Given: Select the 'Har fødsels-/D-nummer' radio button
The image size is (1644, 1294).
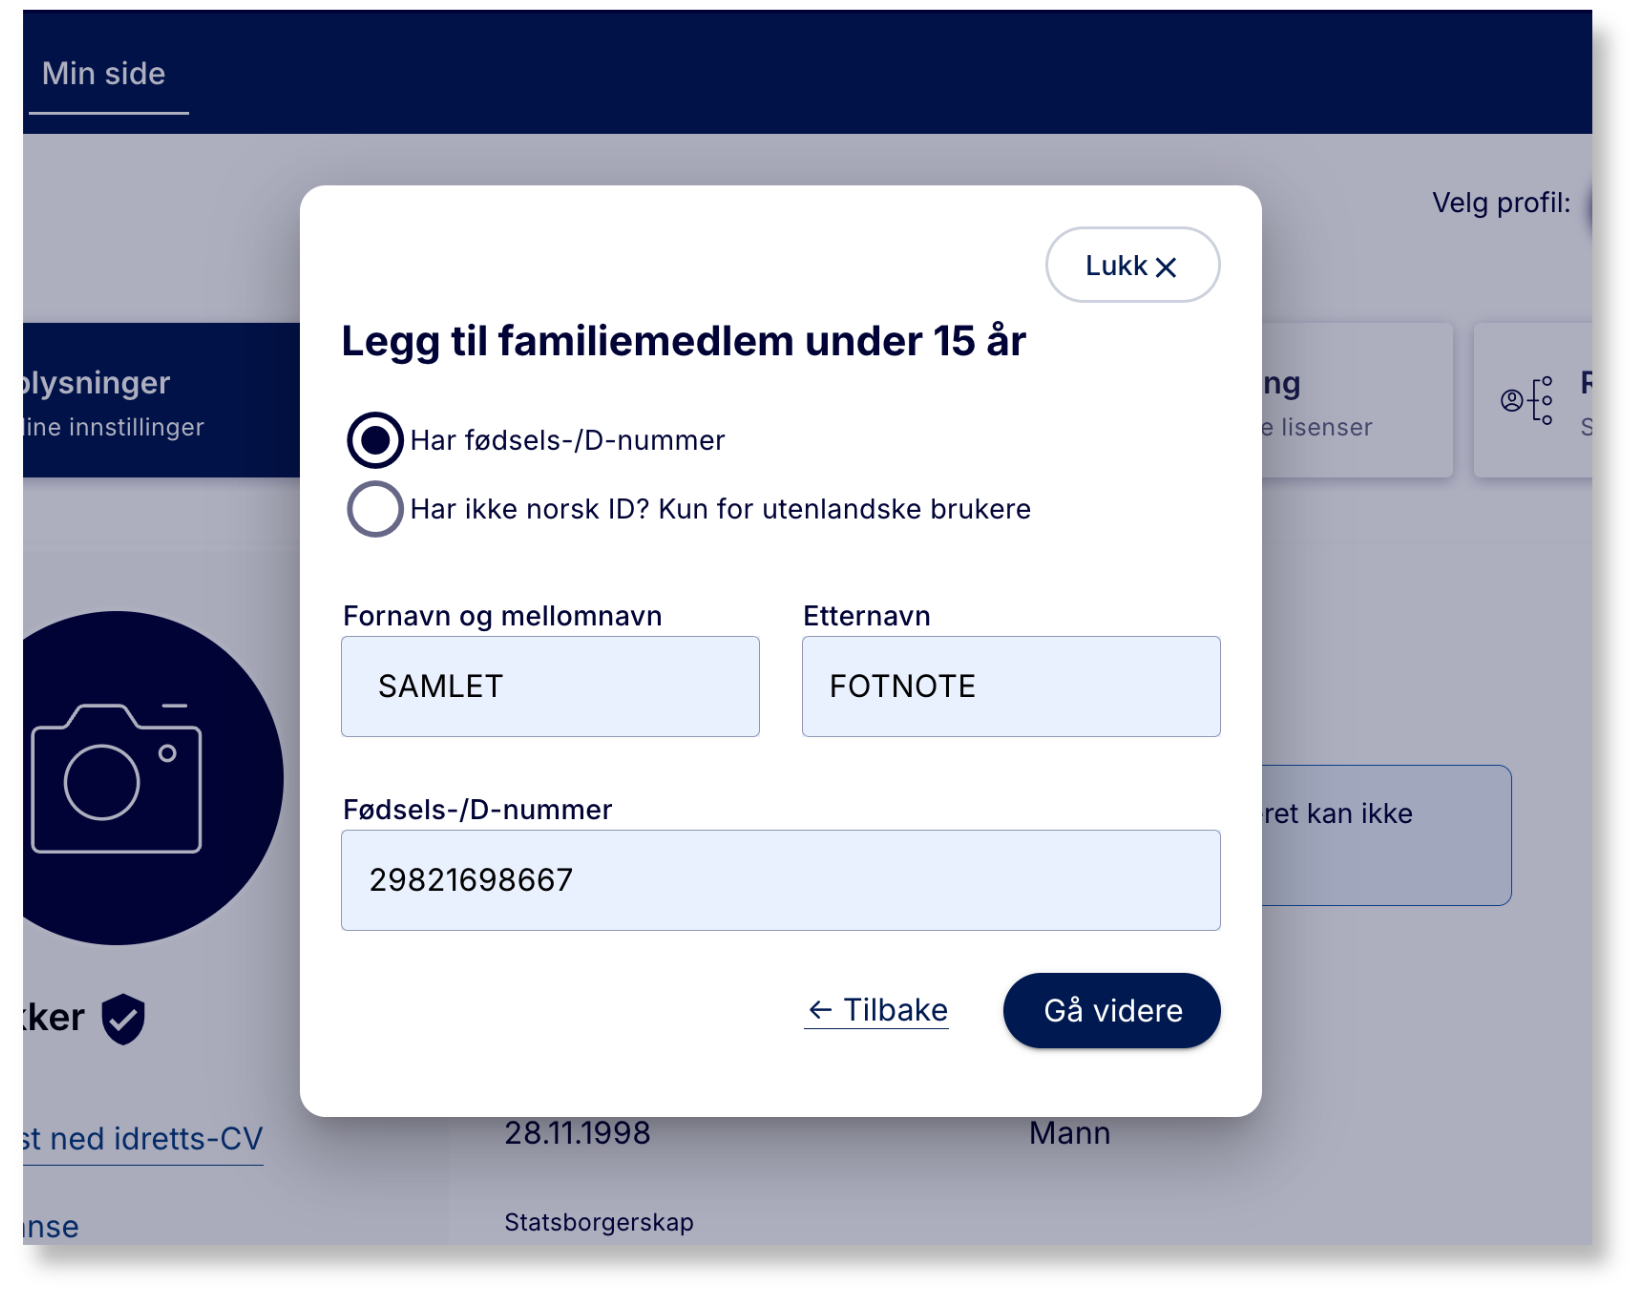Looking at the screenshot, I should coord(375,440).
